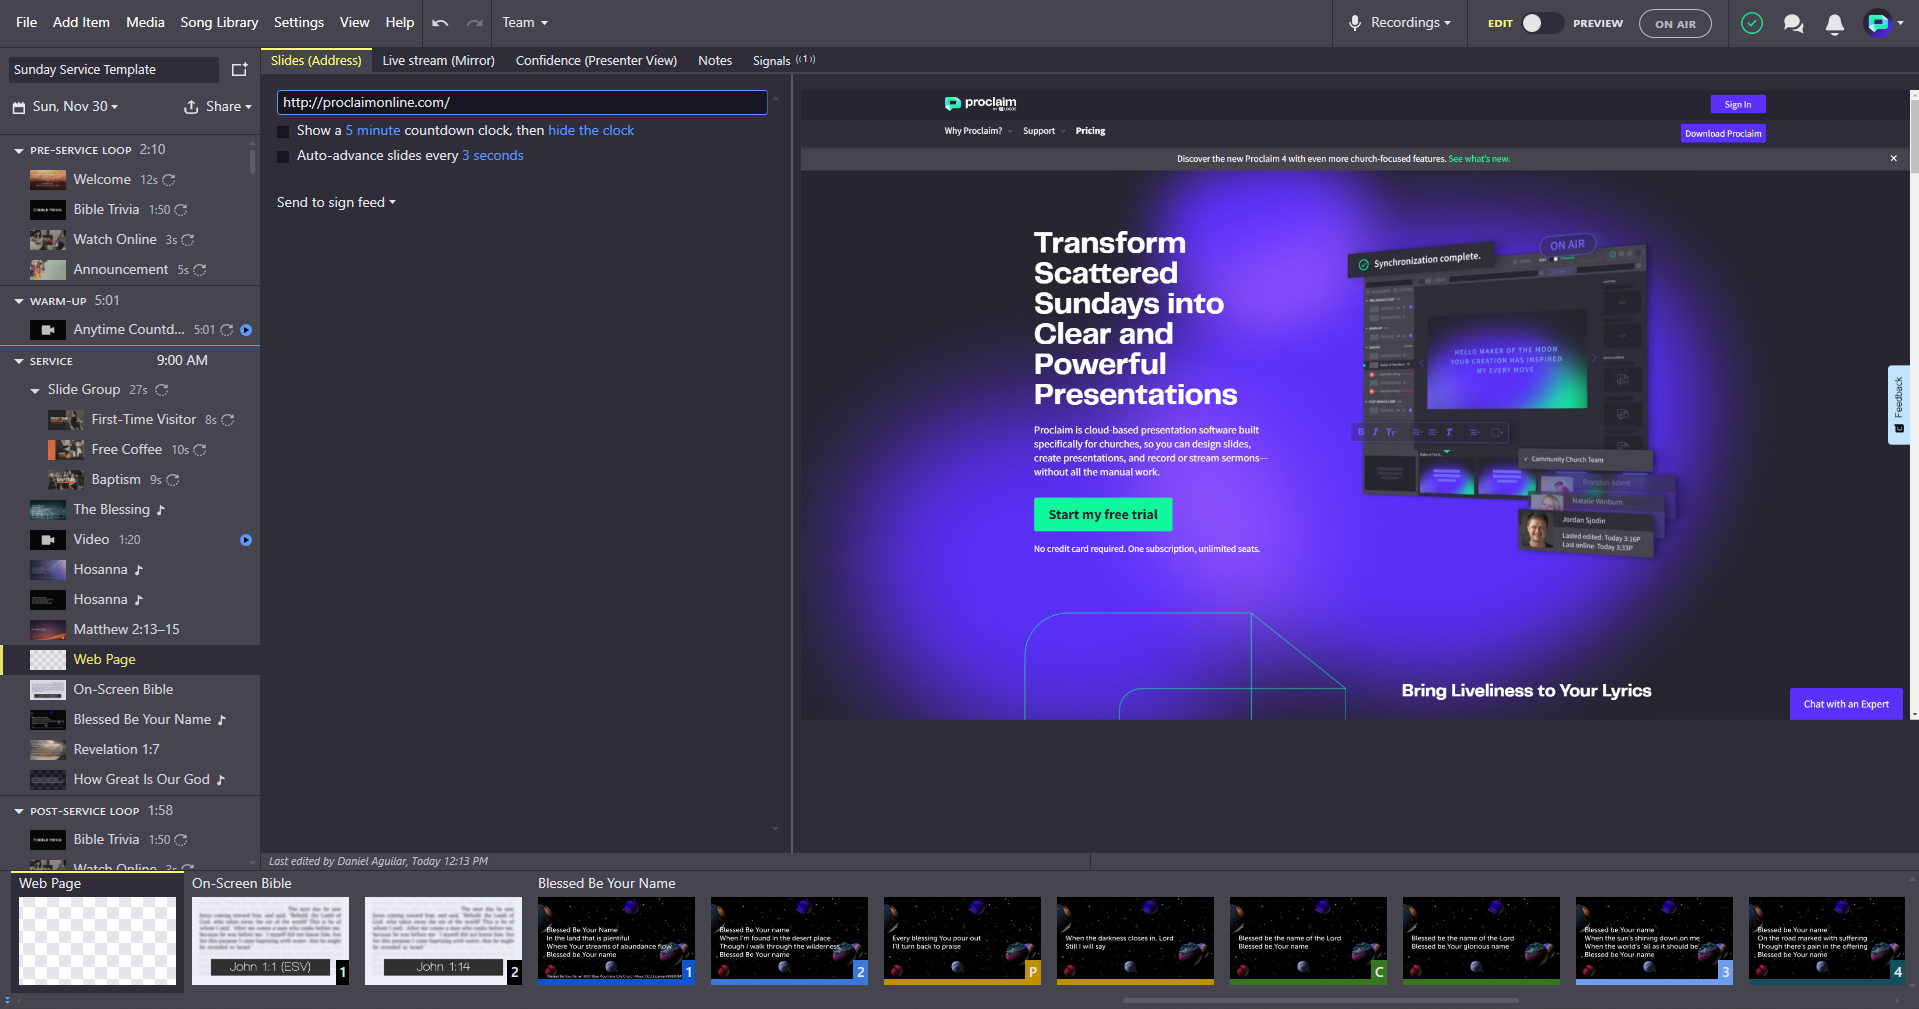Open the Team dropdown menu
The width and height of the screenshot is (1919, 1009).
(525, 23)
